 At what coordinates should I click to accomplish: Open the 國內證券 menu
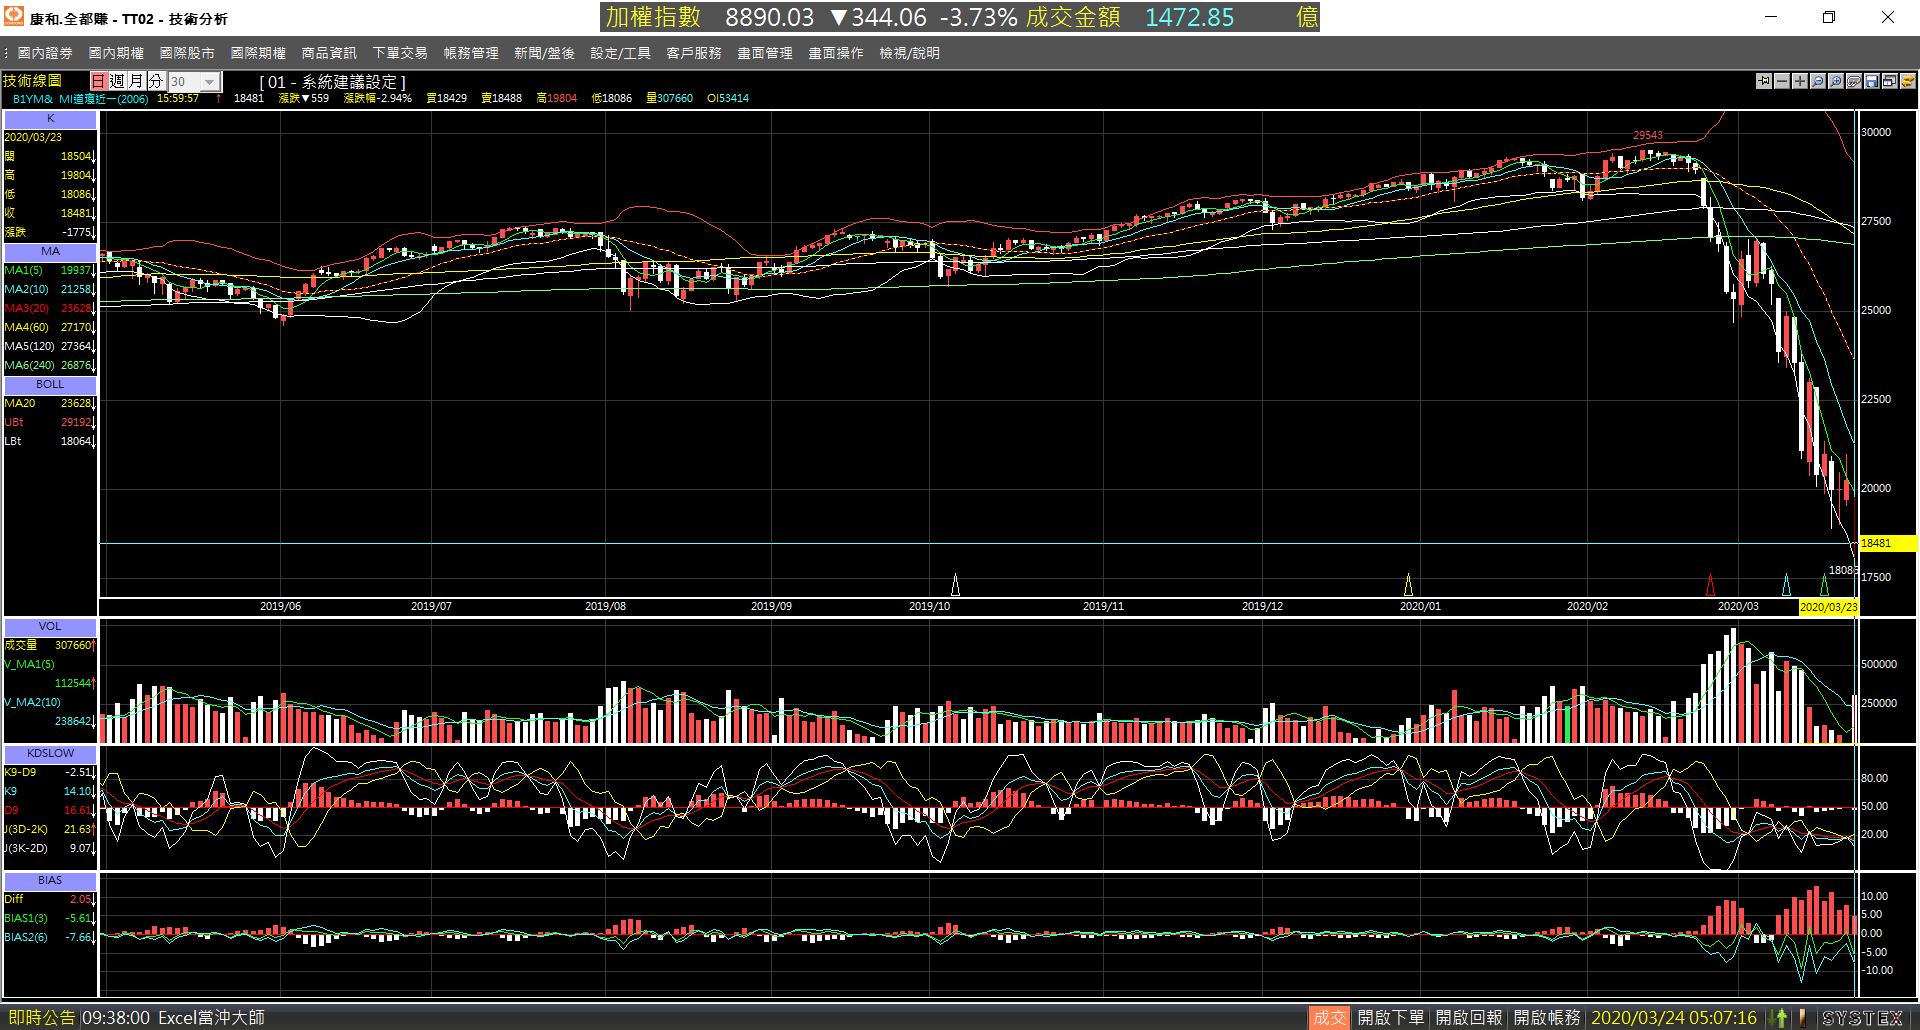click(45, 53)
